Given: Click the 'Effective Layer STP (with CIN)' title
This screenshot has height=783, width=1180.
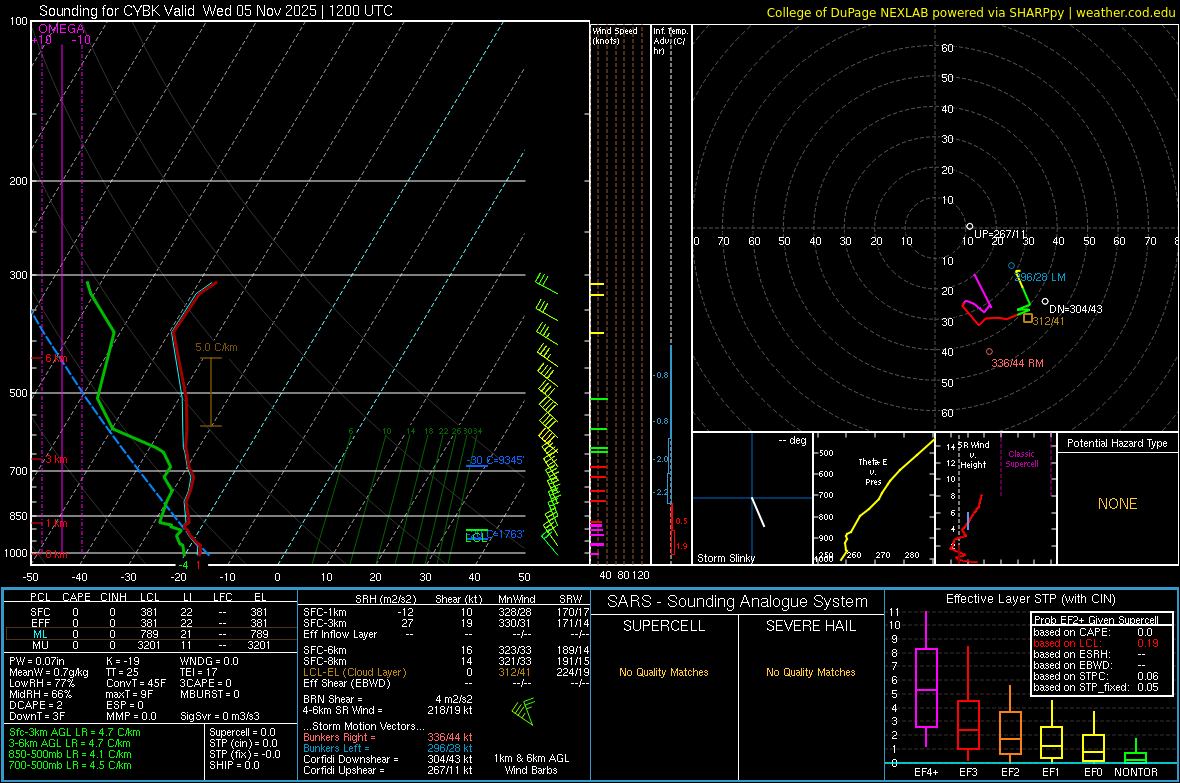Looking at the screenshot, I should (x=1030, y=599).
